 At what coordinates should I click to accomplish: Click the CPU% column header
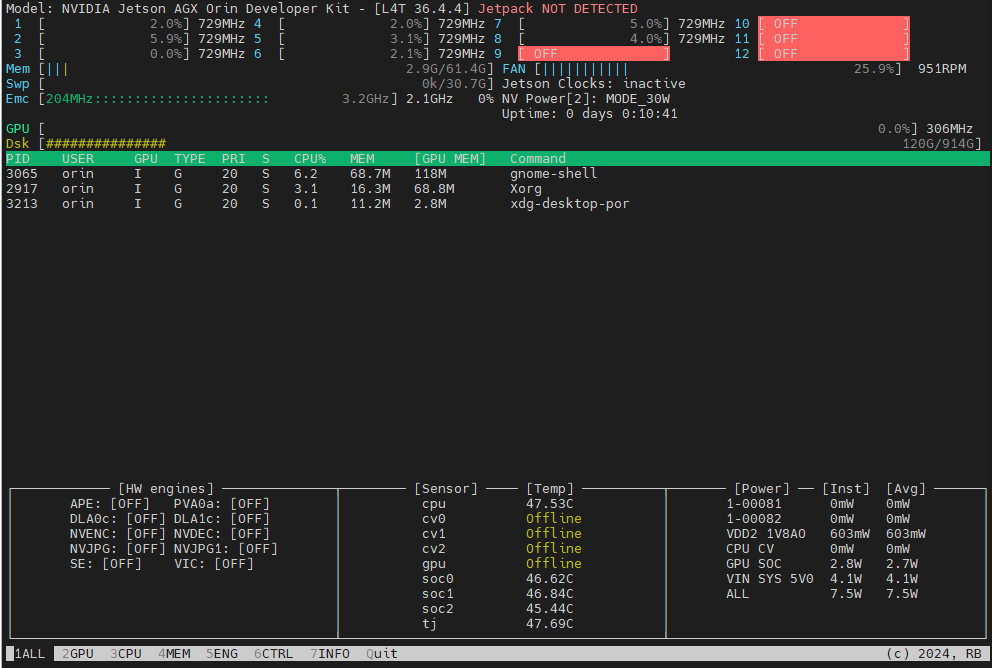tap(310, 159)
